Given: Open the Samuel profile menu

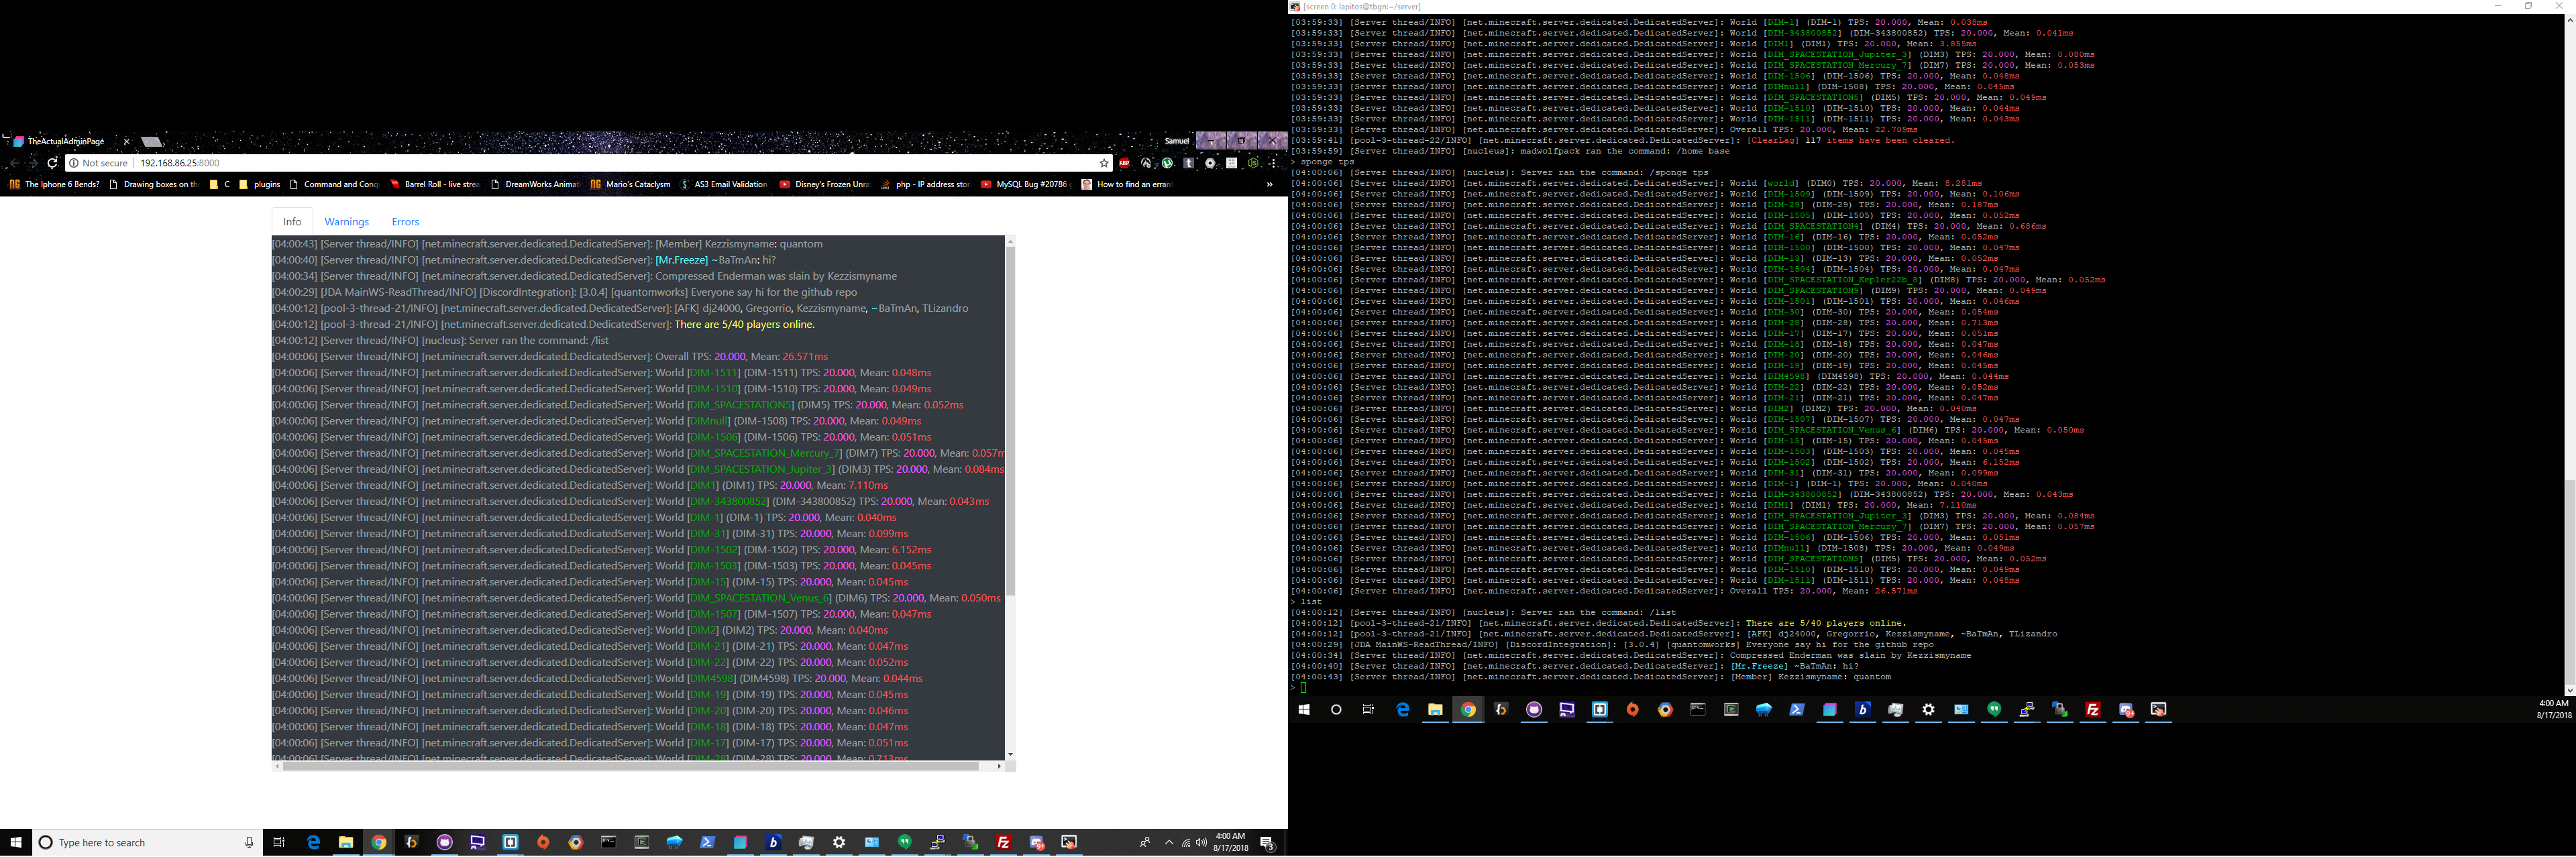Looking at the screenshot, I should pos(1177,141).
